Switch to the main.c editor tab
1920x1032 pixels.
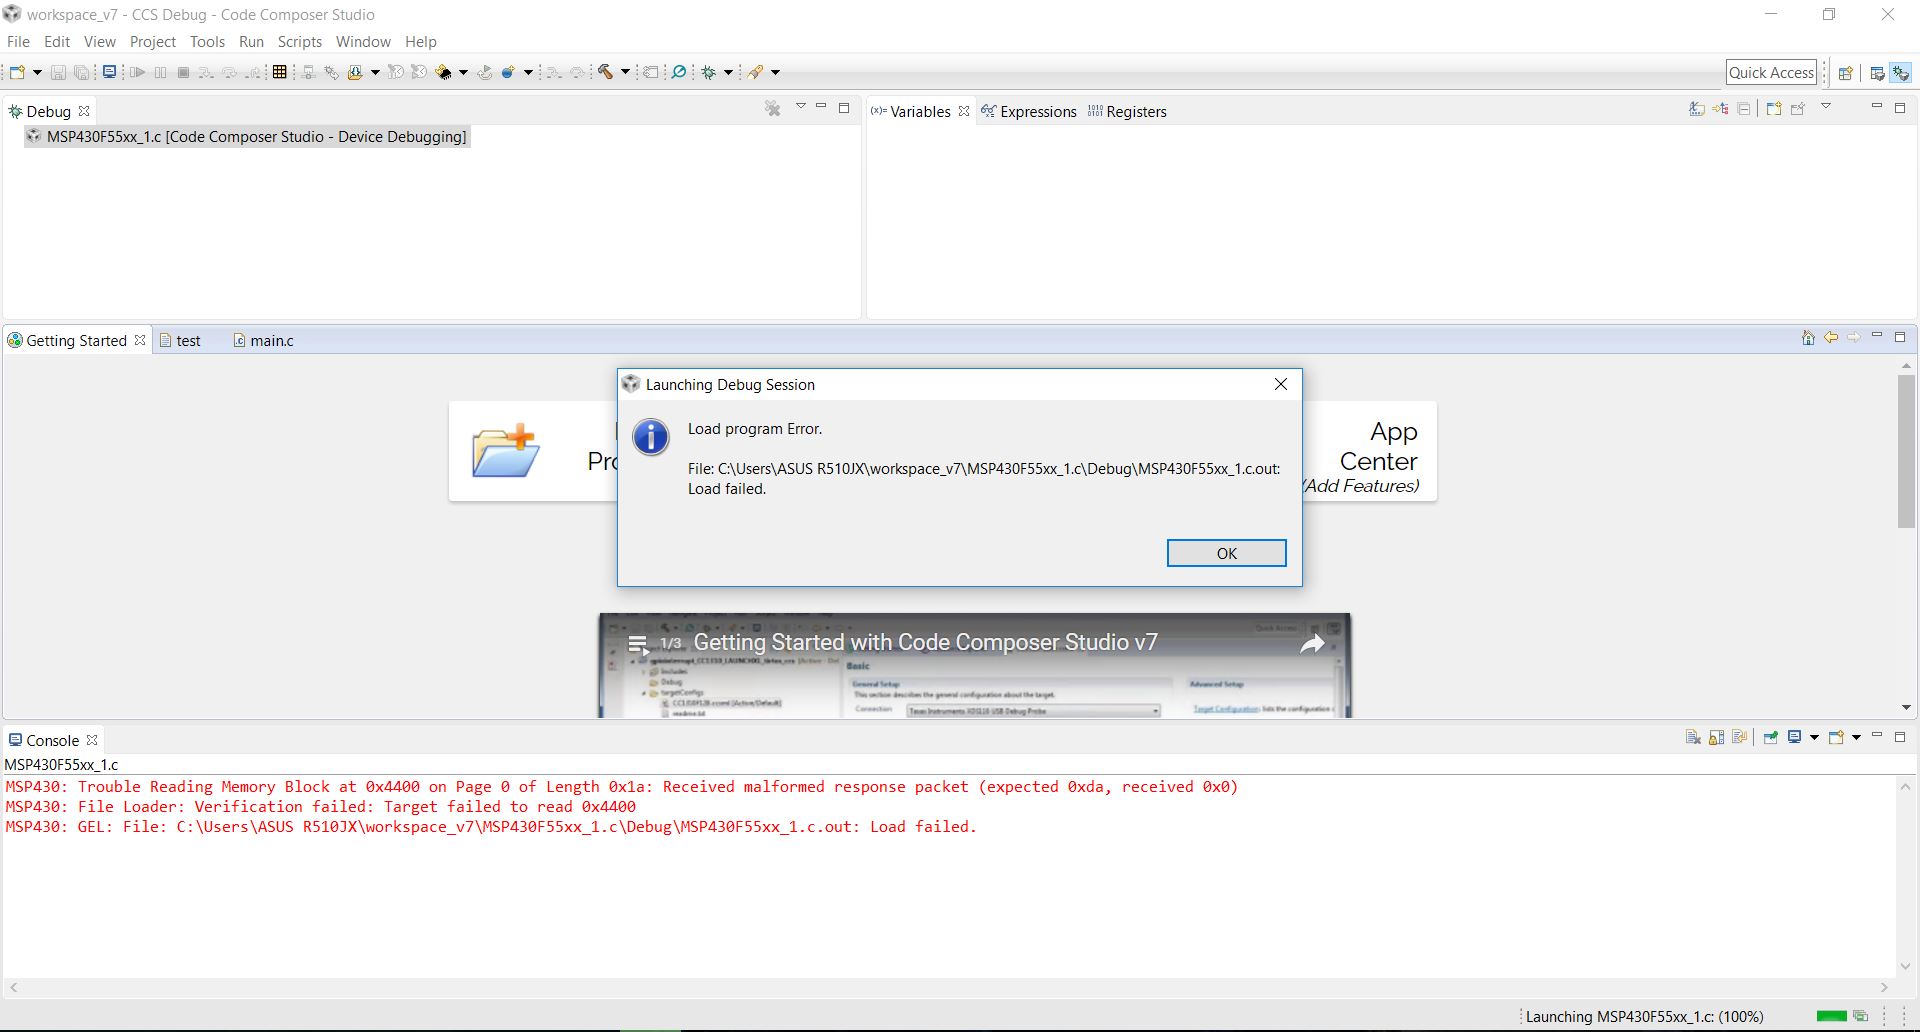coord(264,341)
